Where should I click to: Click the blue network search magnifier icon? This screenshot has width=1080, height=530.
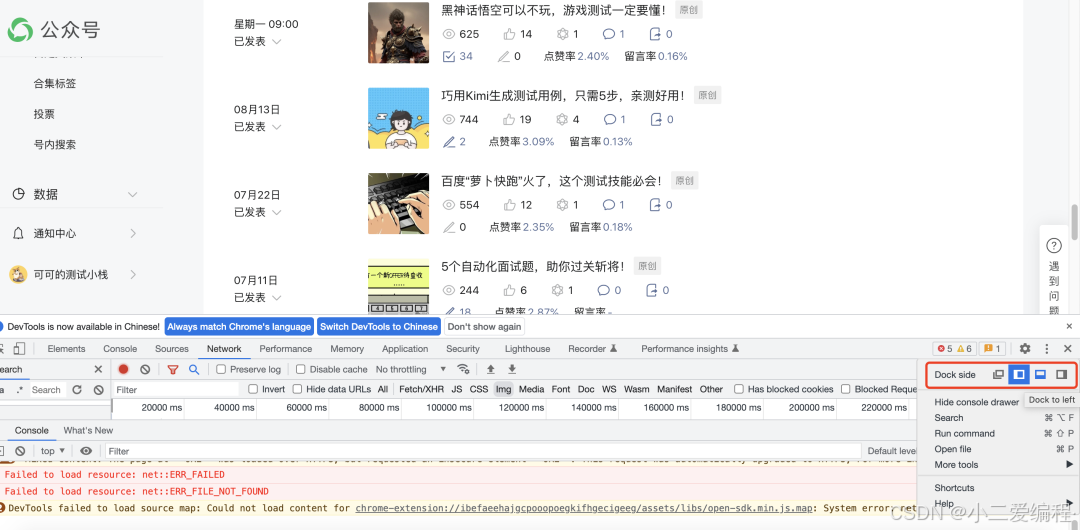tap(194, 369)
